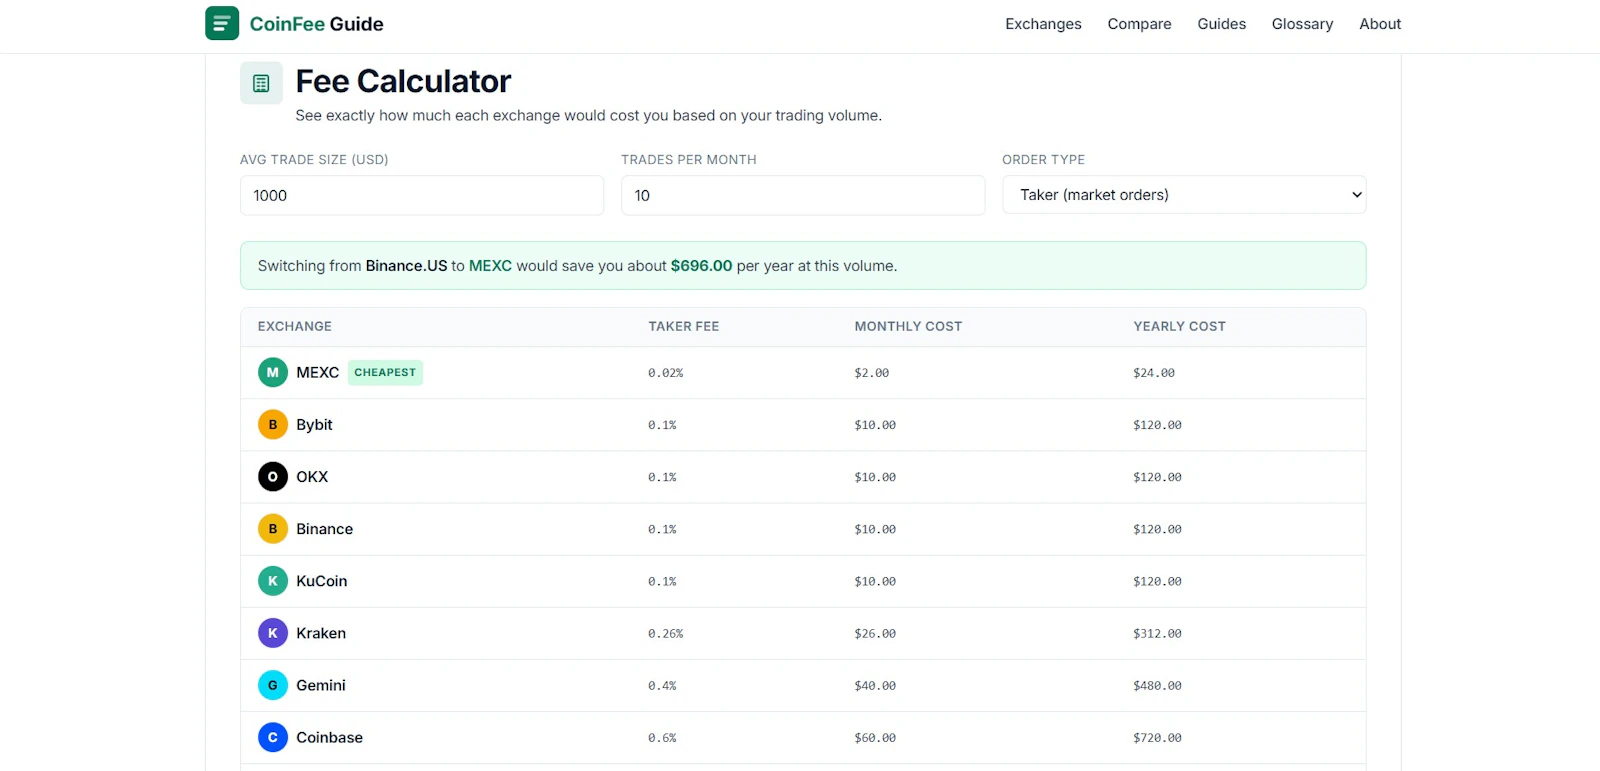Open the Compare nav menu item

click(x=1139, y=24)
